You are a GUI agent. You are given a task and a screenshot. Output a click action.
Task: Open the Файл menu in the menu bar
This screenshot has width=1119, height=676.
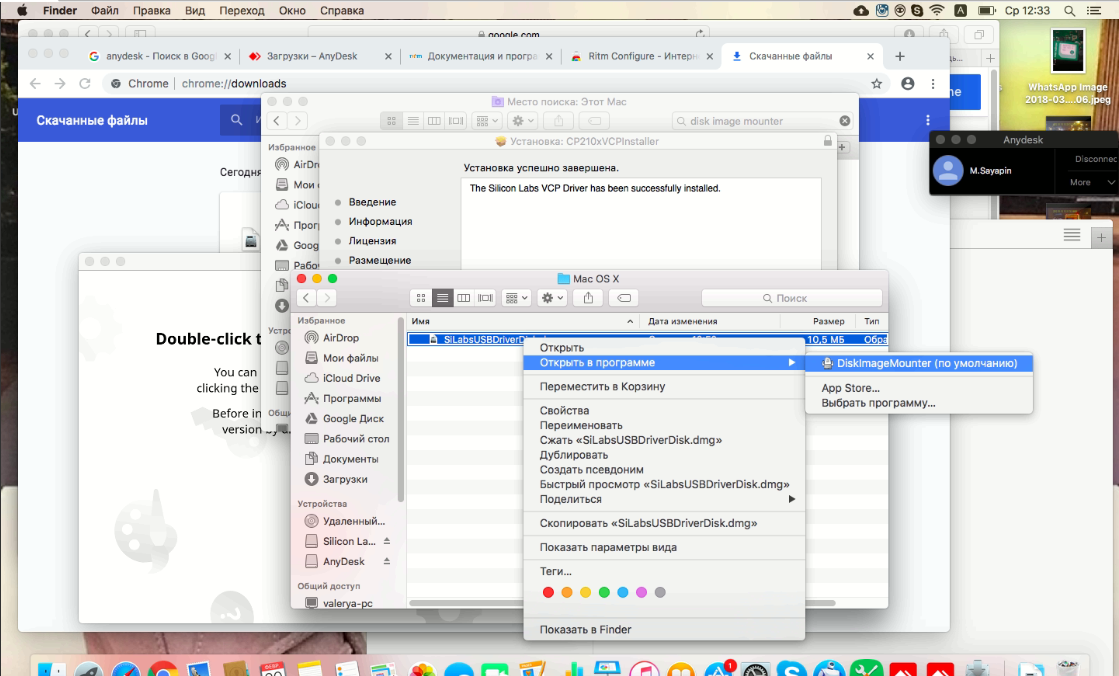[x=105, y=11]
